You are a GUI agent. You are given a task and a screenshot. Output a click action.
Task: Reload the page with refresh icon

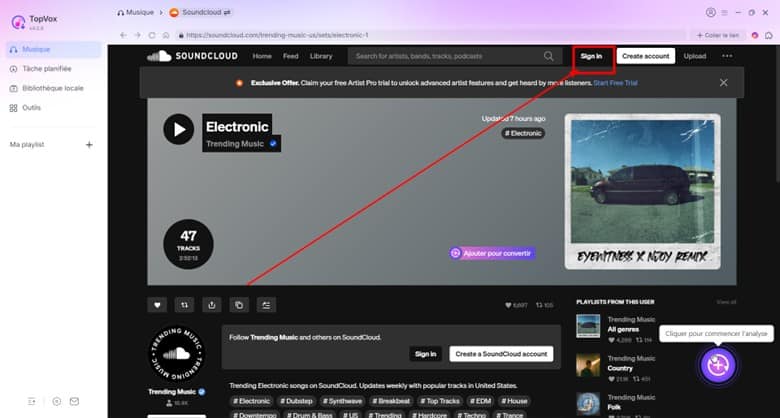152,35
